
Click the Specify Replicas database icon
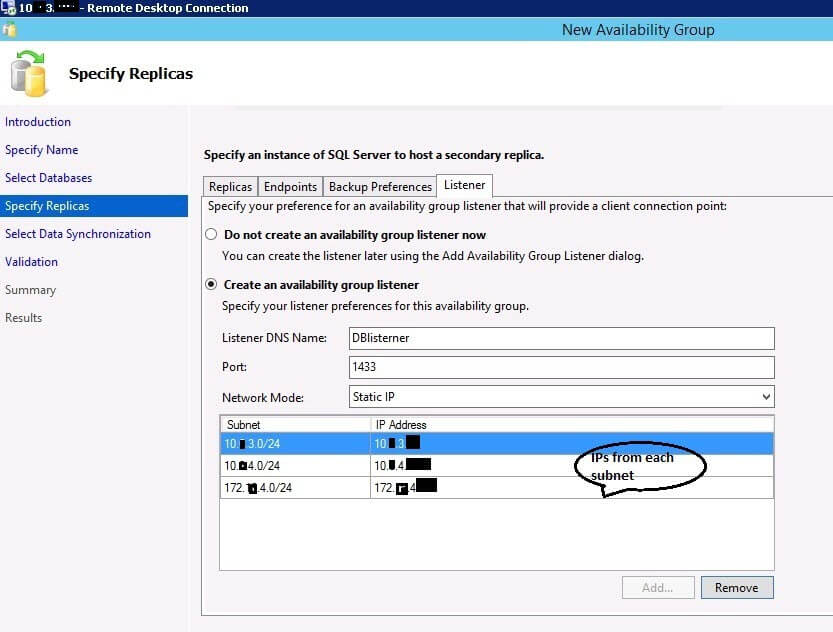[29, 73]
